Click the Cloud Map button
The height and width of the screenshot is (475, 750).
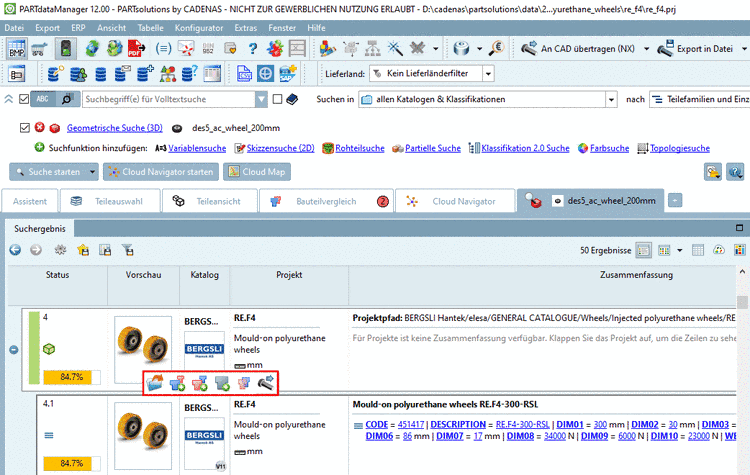tap(257, 172)
